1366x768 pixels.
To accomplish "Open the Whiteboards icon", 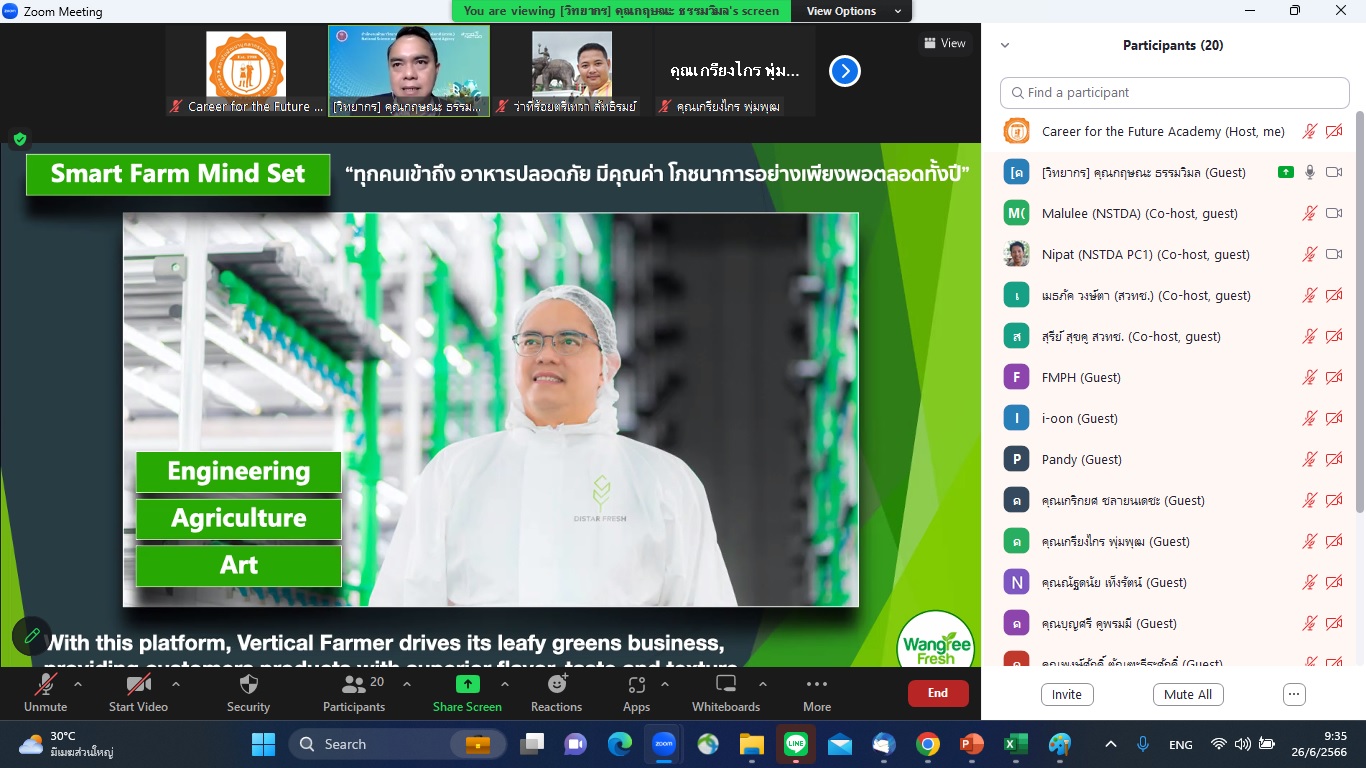I will click(x=726, y=684).
